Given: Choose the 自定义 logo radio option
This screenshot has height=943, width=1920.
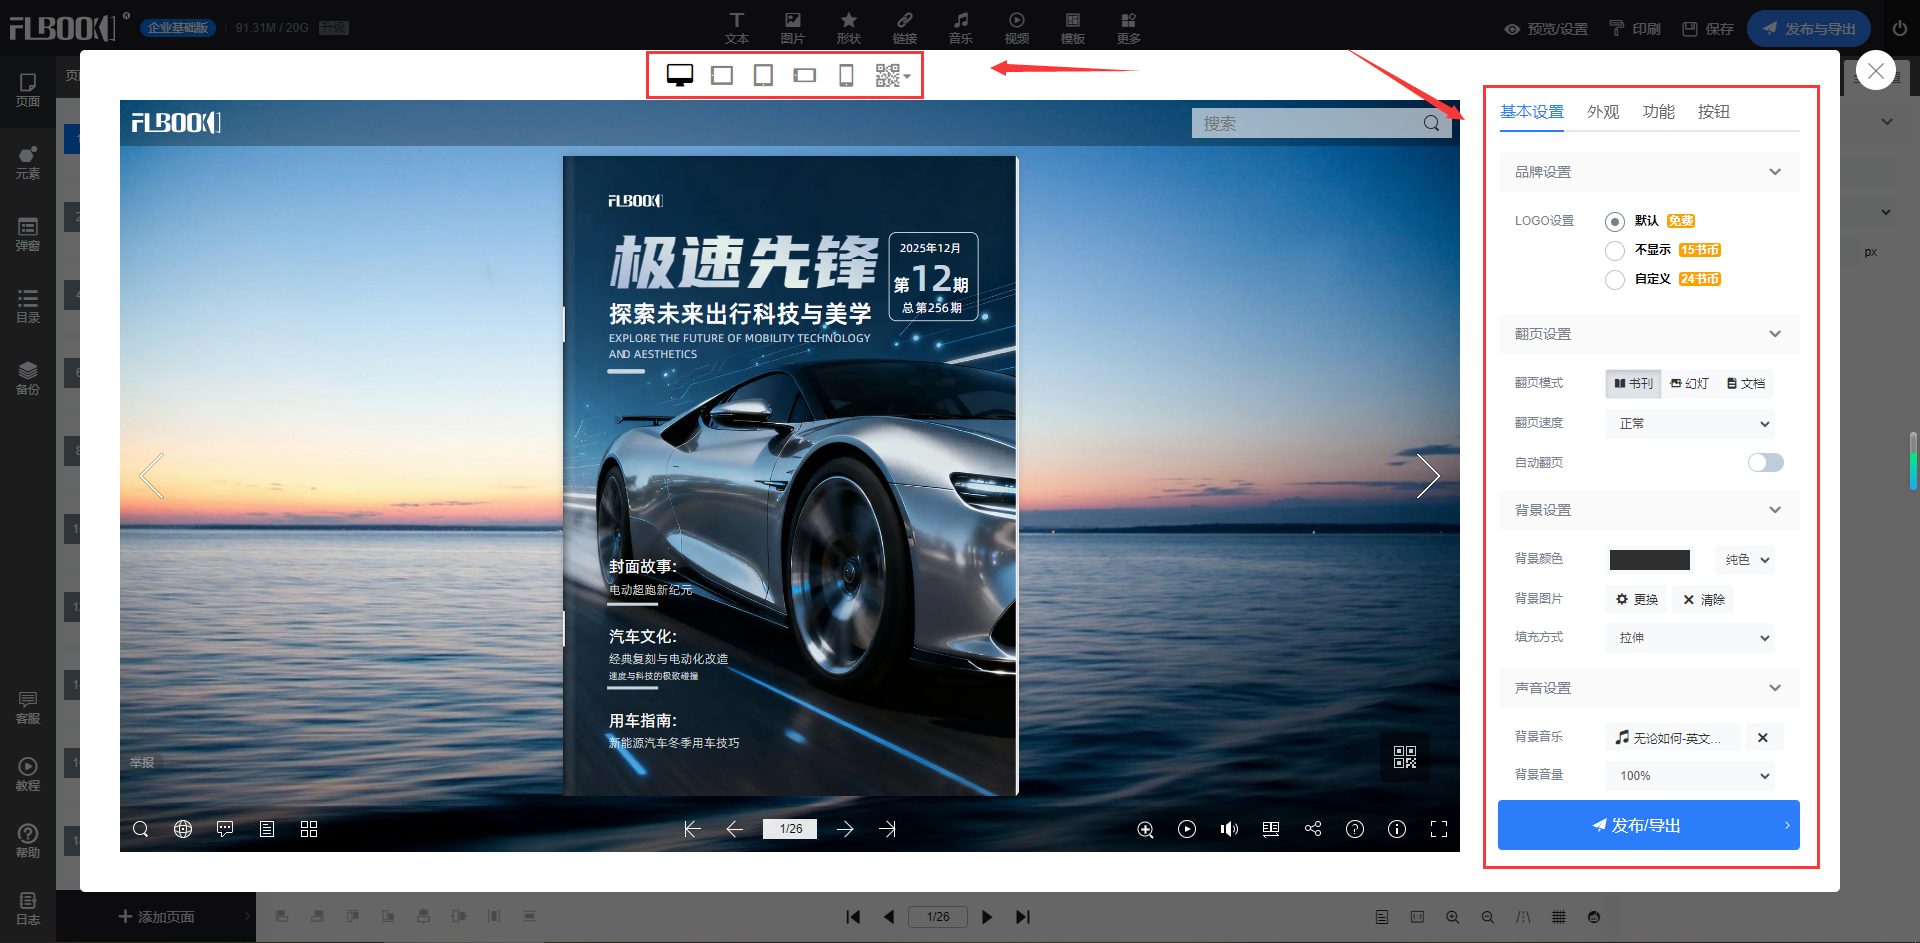Looking at the screenshot, I should (1614, 280).
